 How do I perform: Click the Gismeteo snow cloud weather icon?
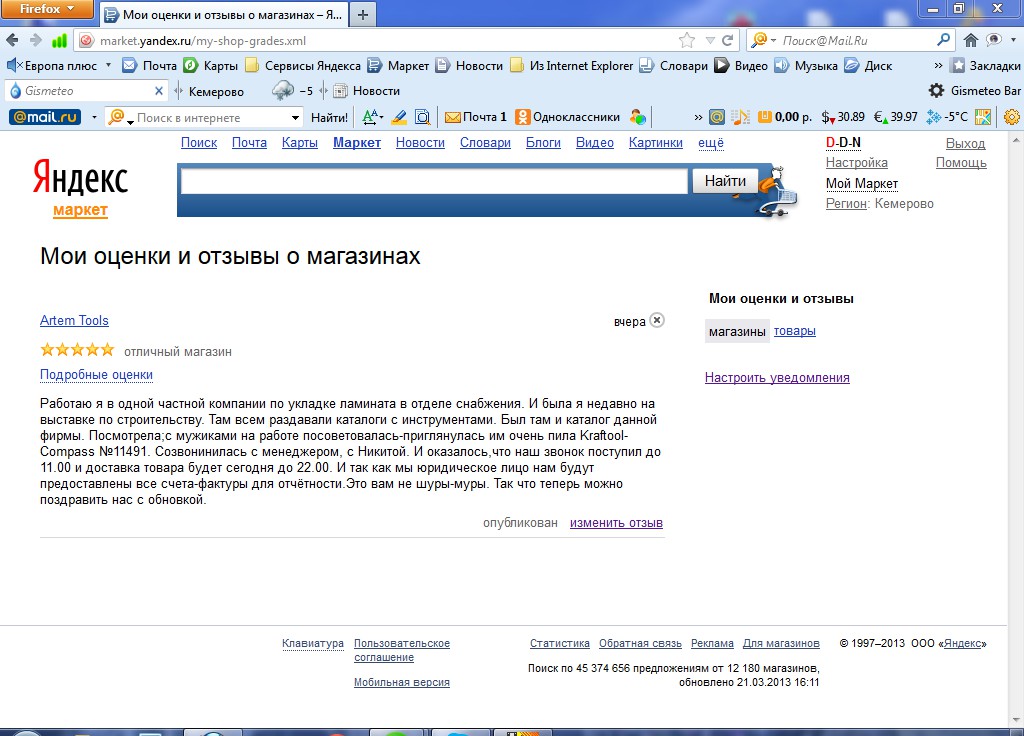coord(283,91)
